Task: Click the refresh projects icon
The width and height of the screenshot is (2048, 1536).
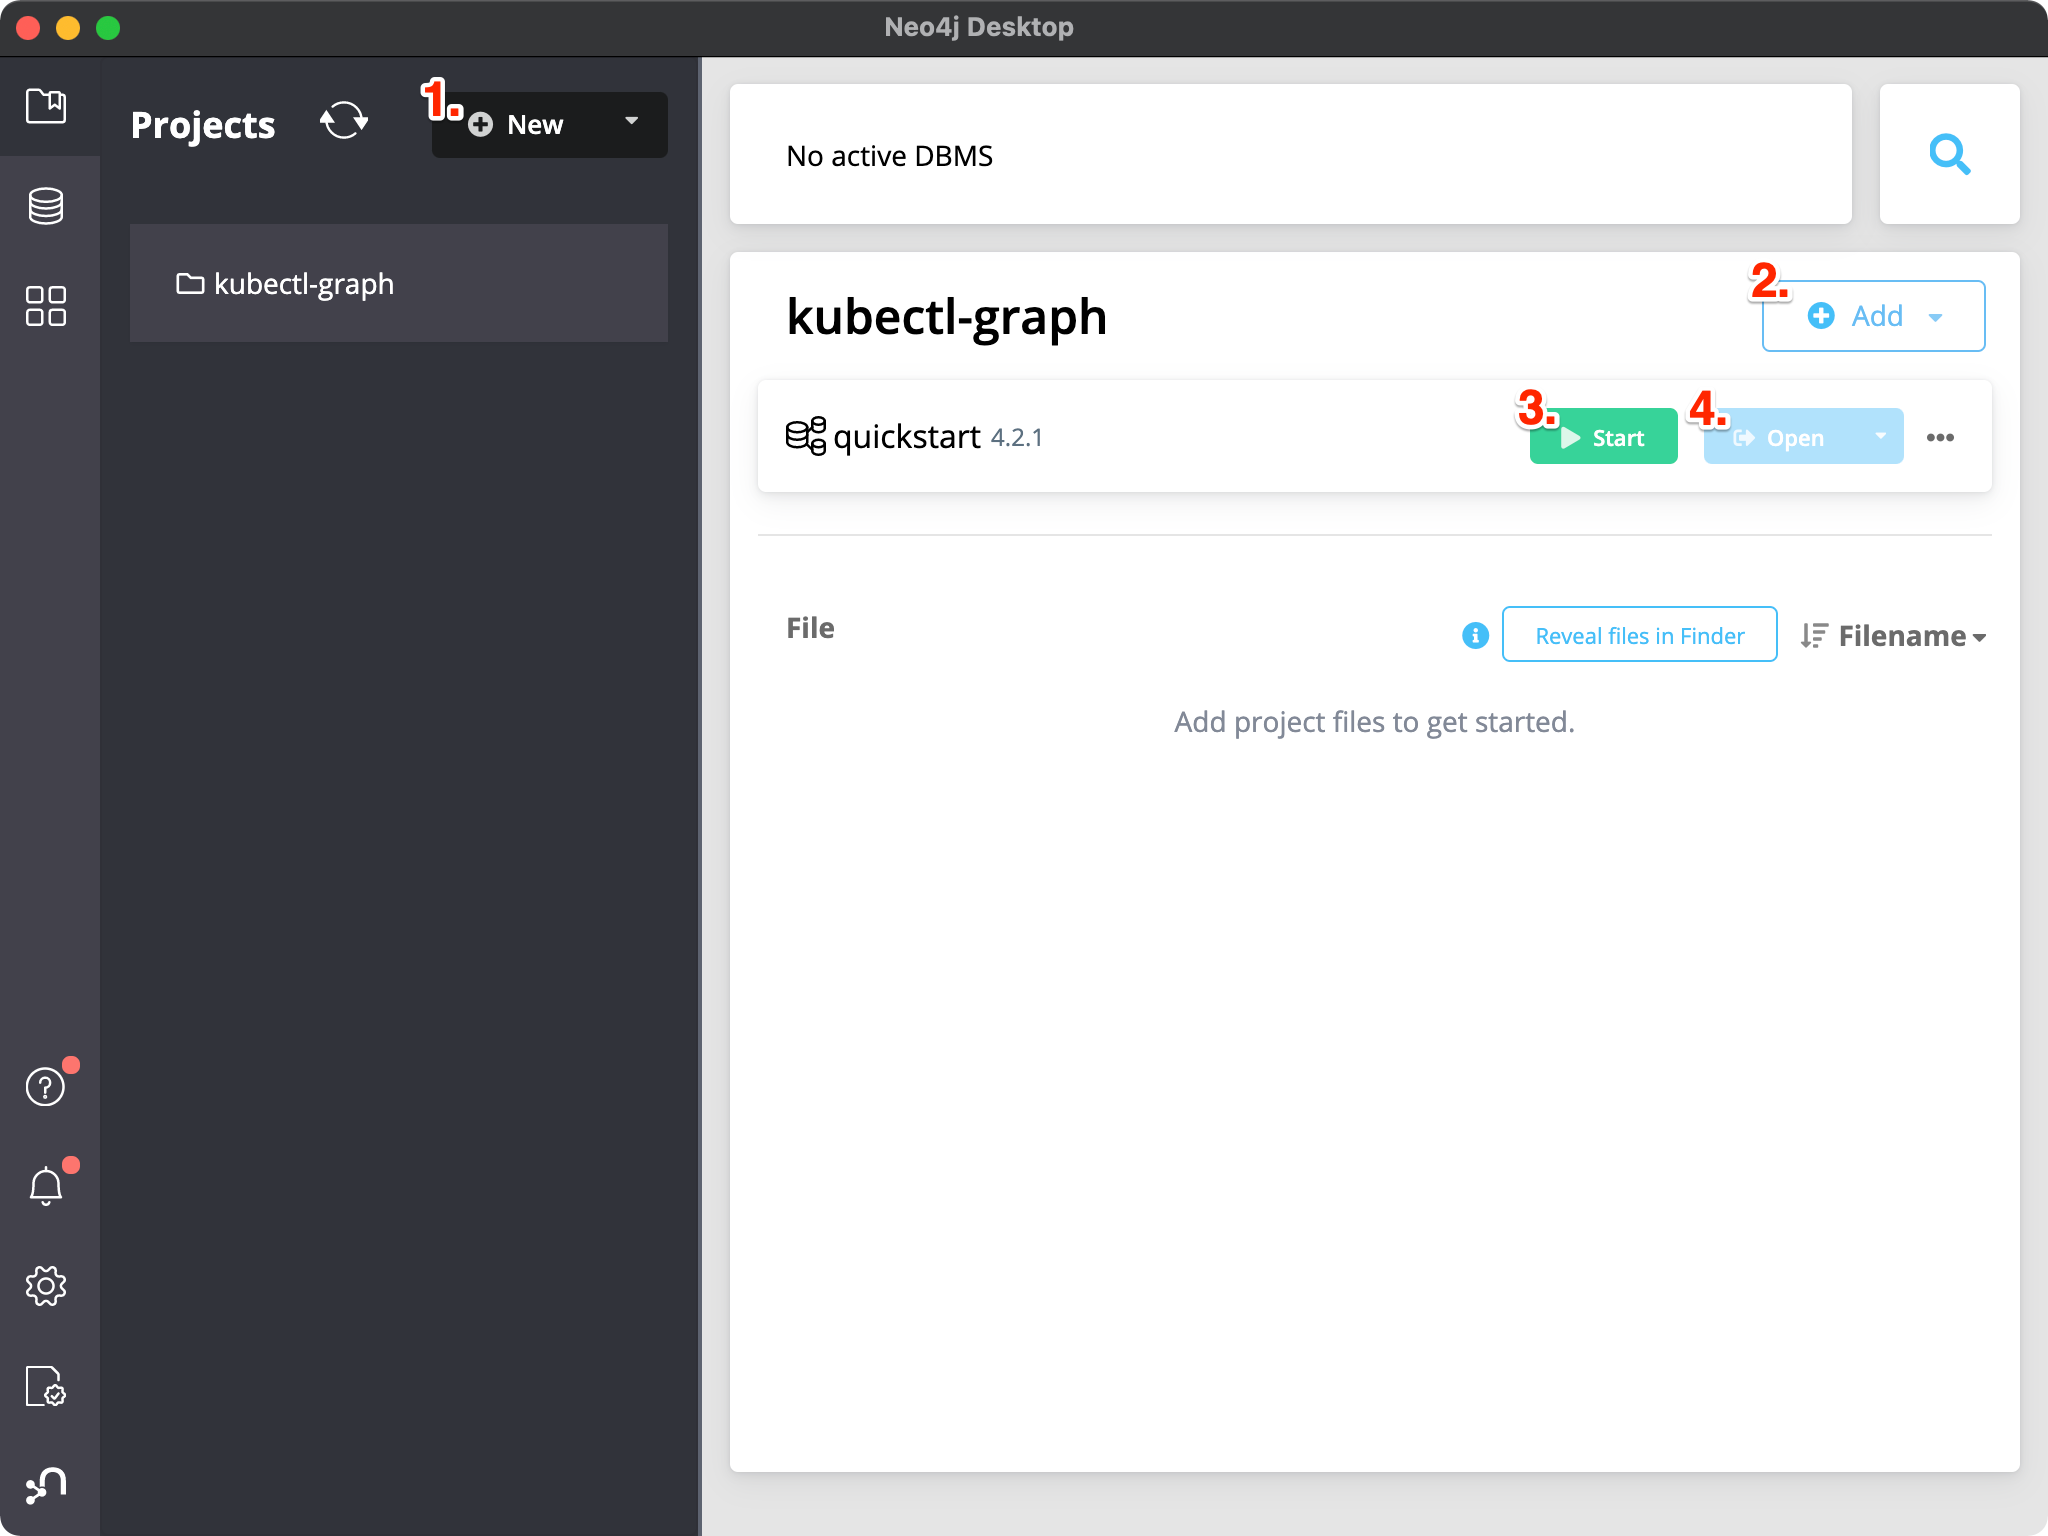Action: [x=344, y=122]
